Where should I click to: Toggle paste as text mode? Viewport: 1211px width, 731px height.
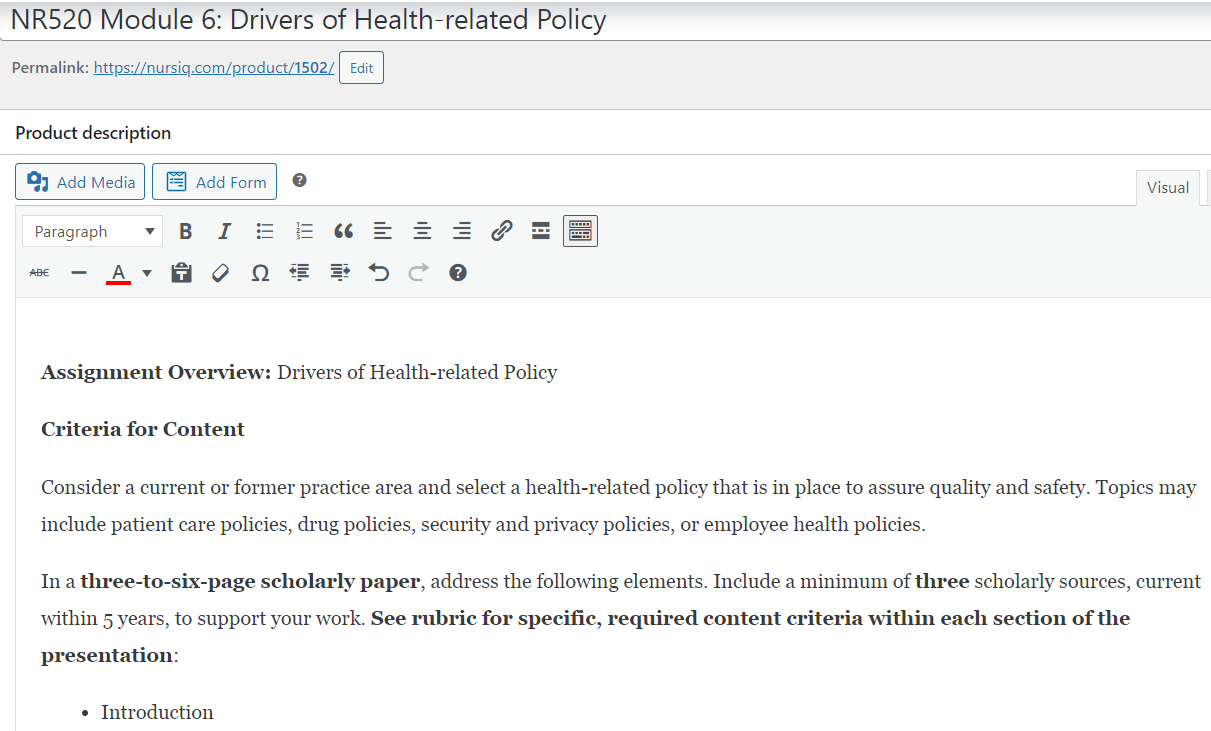(x=181, y=273)
